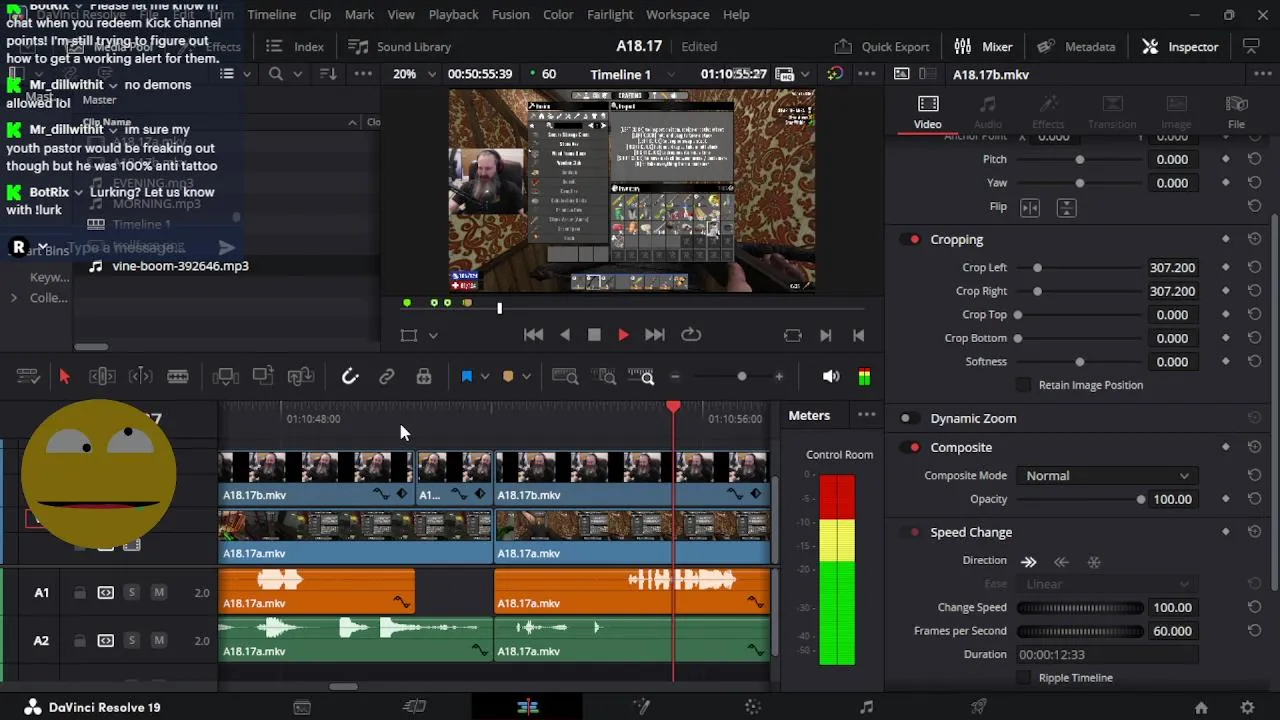1280x720 pixels.
Task: Click the Full Extent Zoom icon
Action: 565,377
